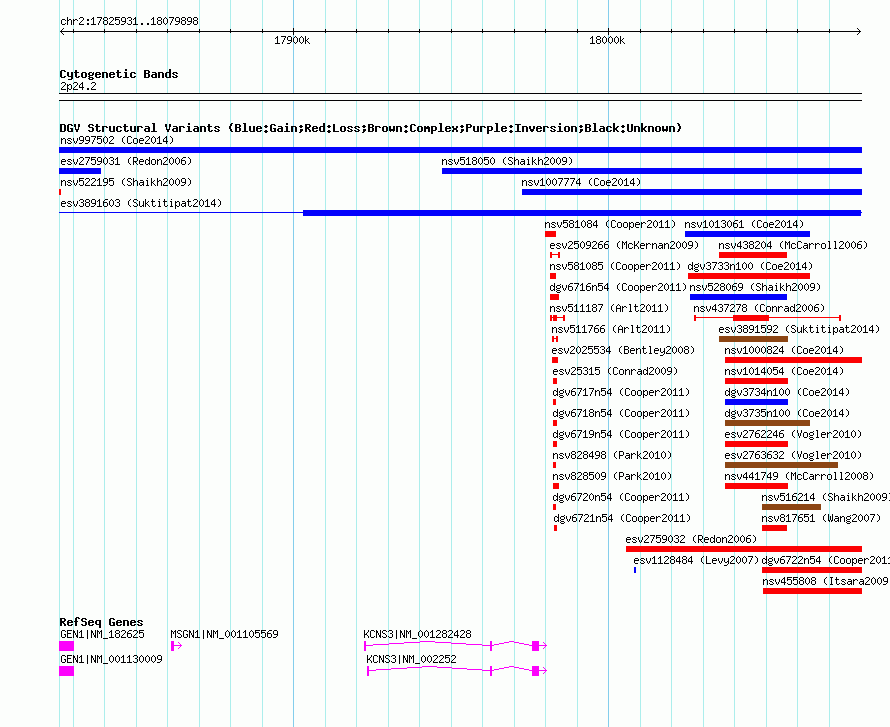Click the 17900k ruler position label
This screenshot has width=890, height=727.
pyautogui.click(x=292, y=40)
